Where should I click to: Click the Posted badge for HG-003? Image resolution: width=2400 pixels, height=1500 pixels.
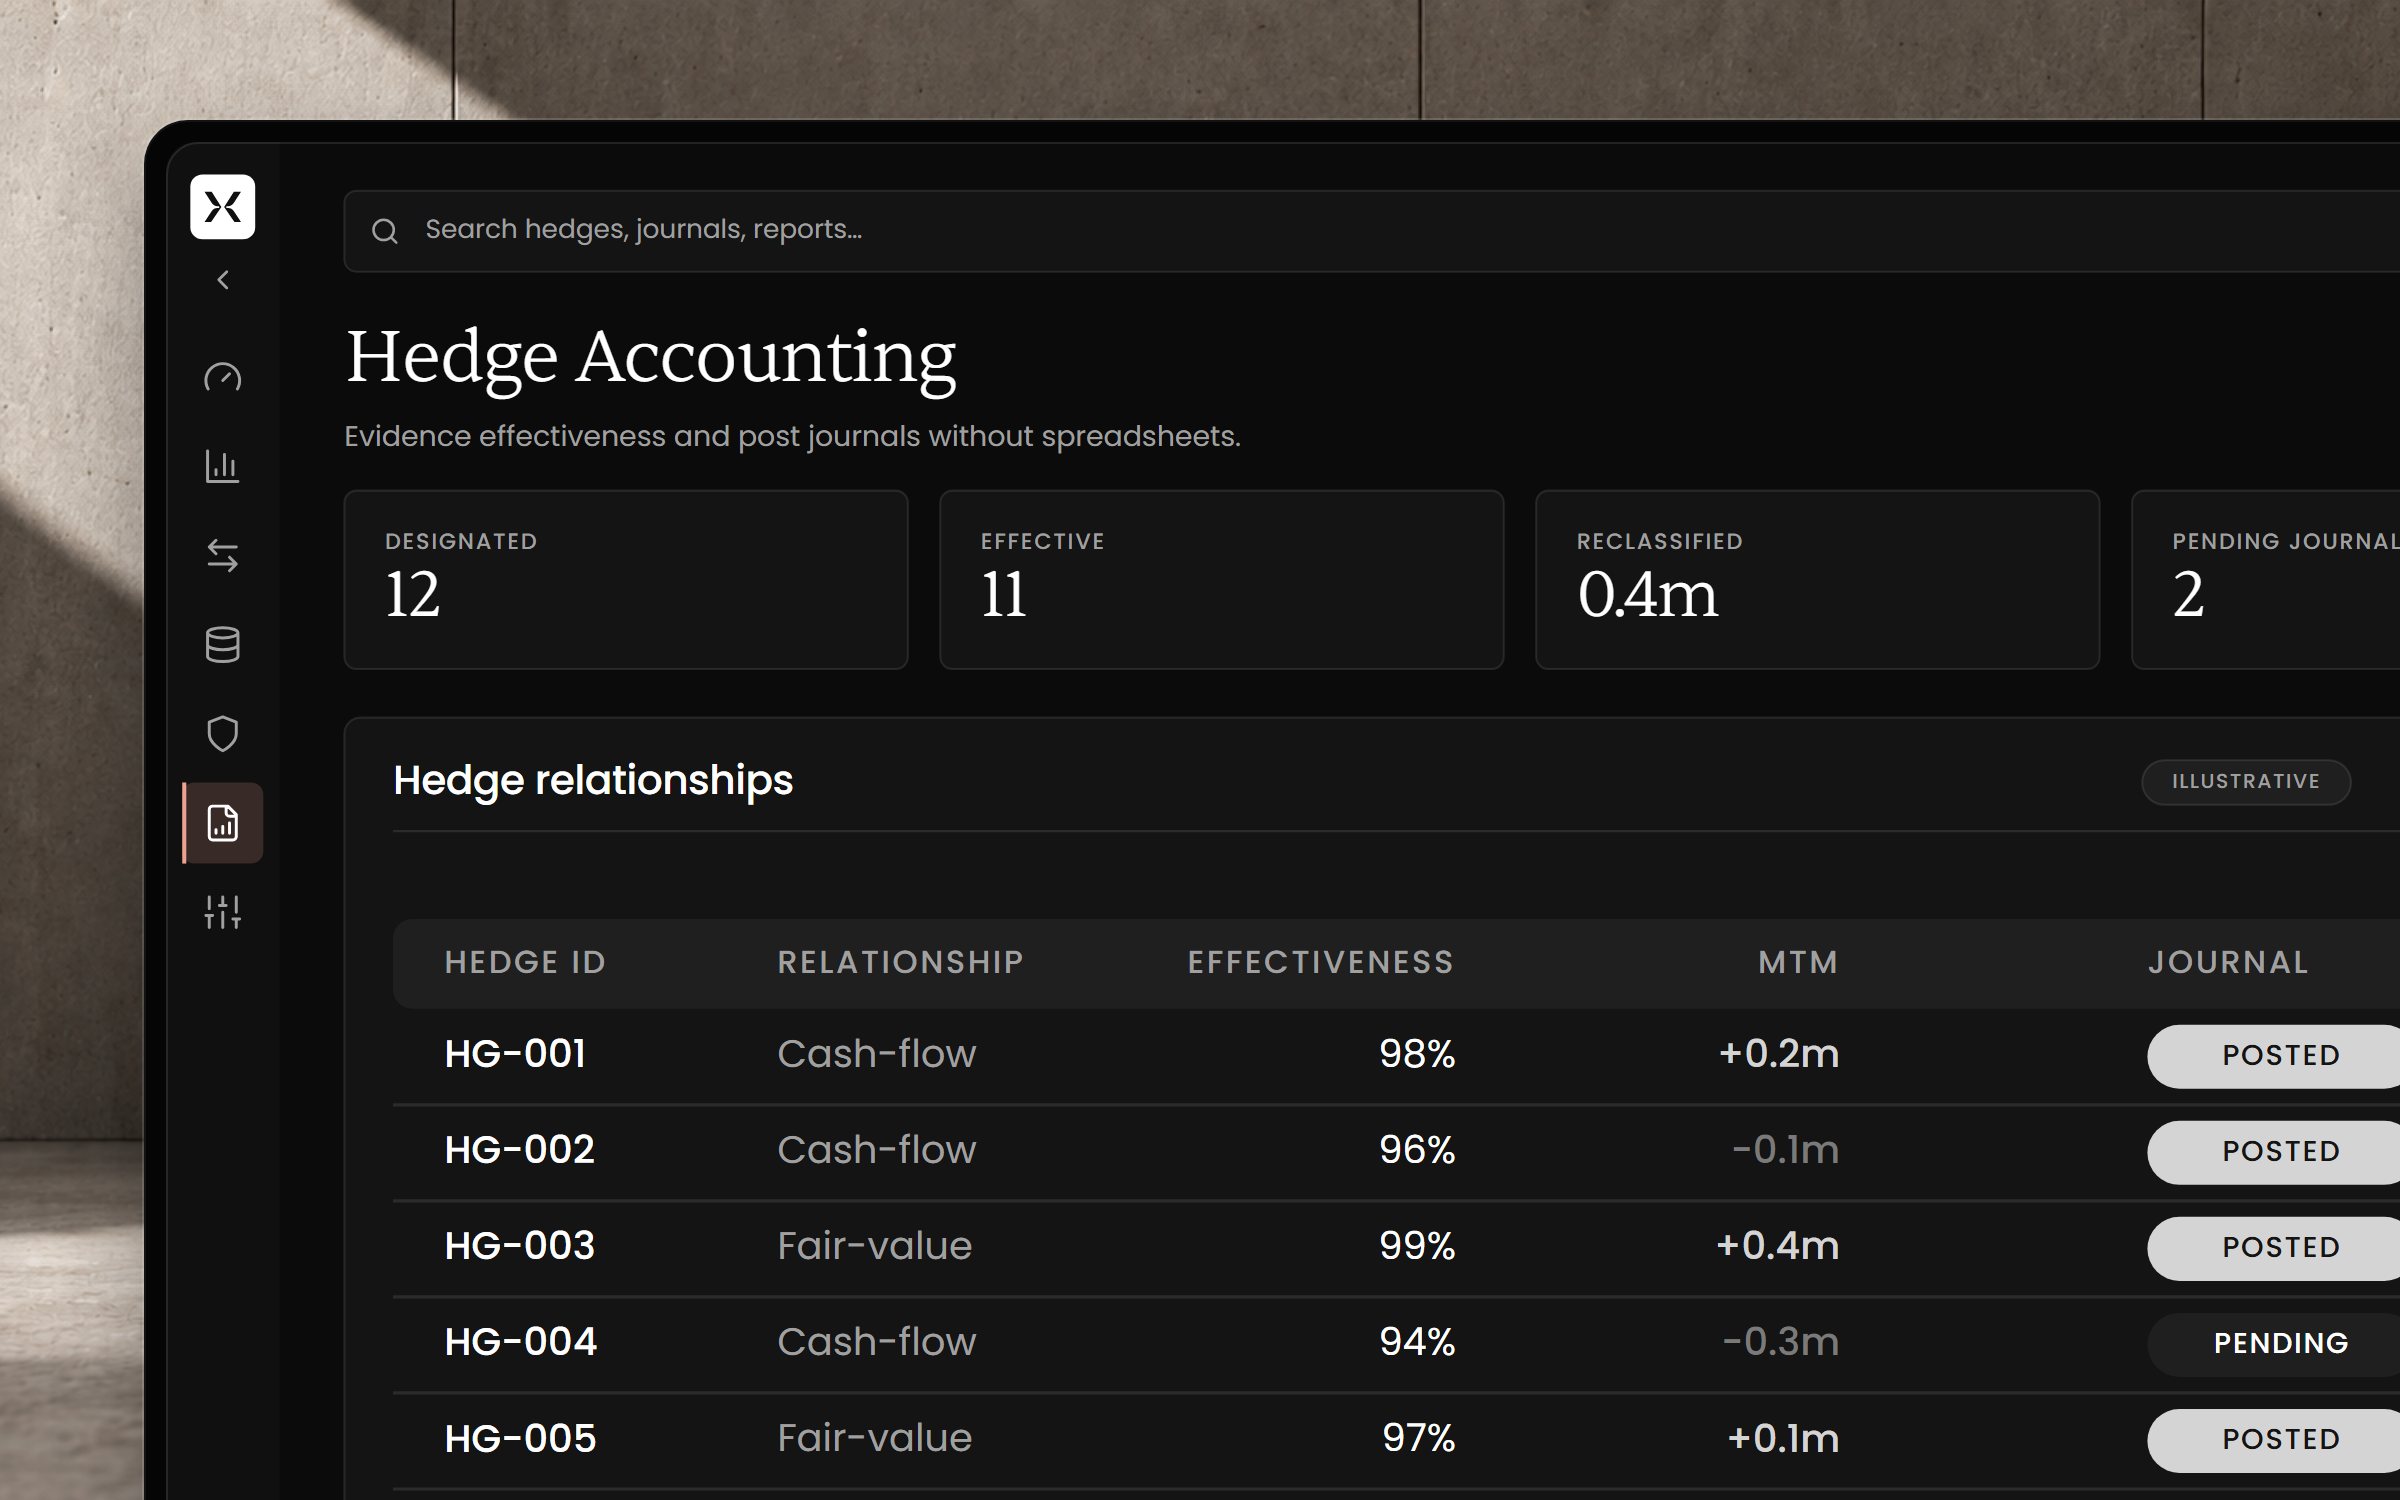tap(2274, 1248)
